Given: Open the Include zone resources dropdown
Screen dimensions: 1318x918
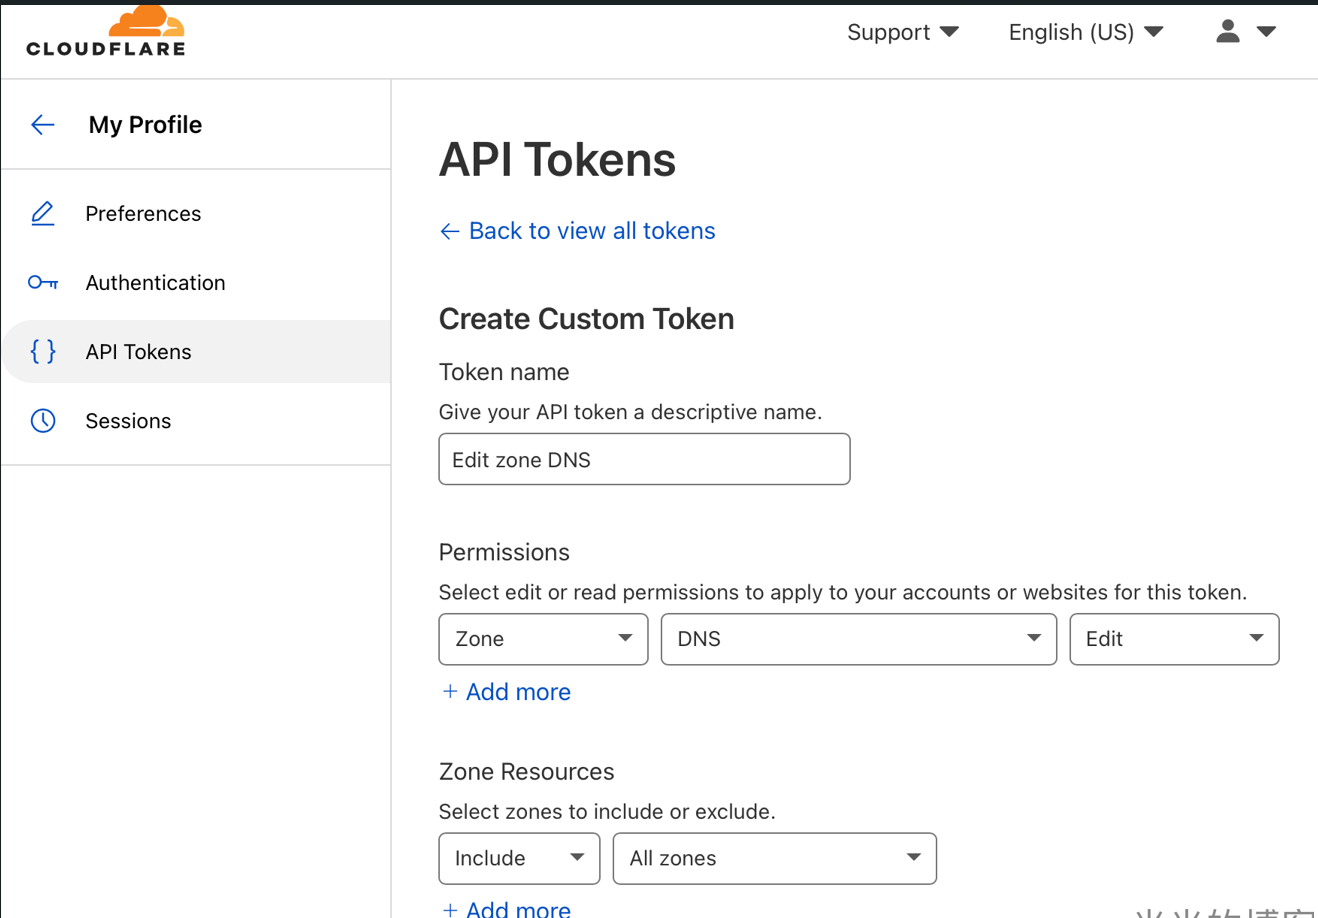Looking at the screenshot, I should tap(519, 858).
